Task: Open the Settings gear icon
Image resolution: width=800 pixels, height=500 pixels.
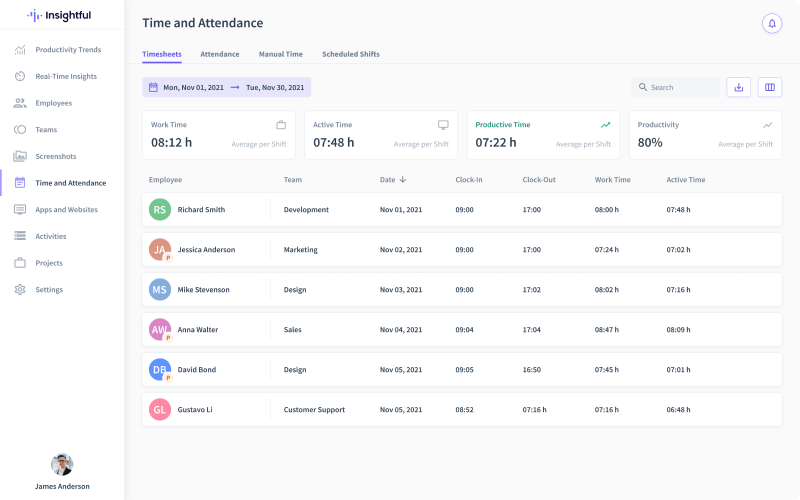Action: pyautogui.click(x=20, y=290)
